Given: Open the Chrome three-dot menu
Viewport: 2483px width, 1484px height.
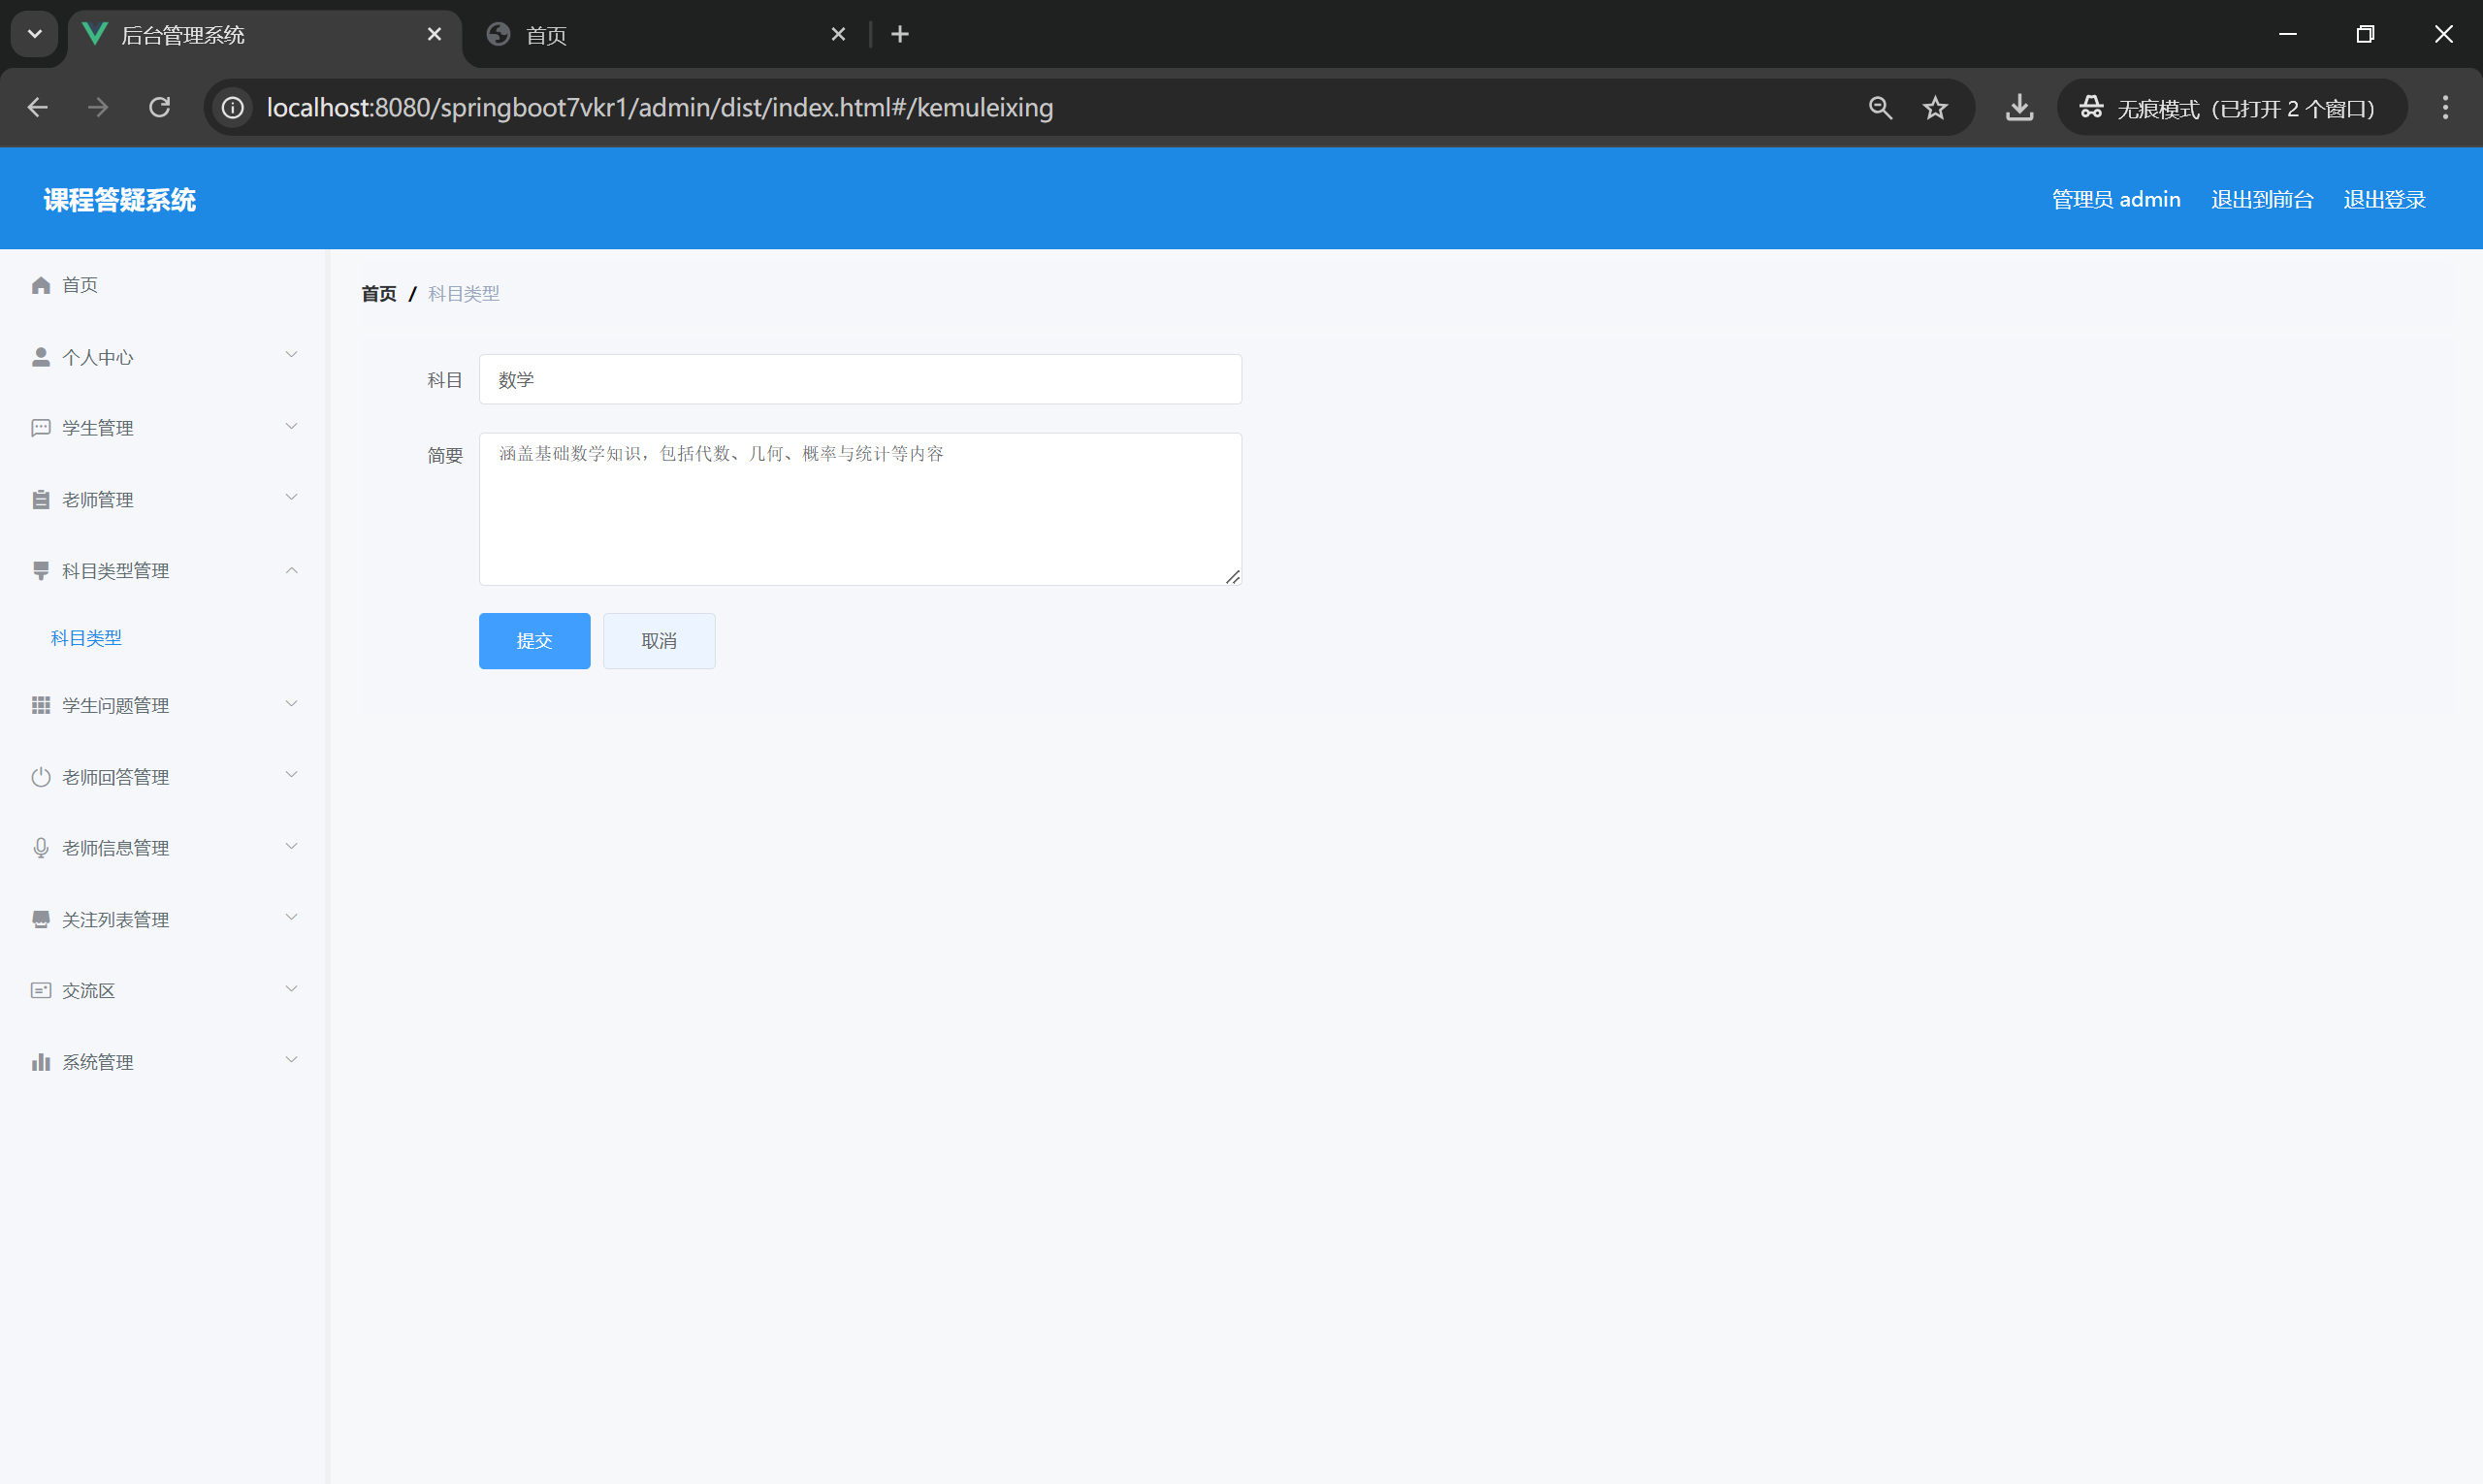Looking at the screenshot, I should pos(2445,108).
